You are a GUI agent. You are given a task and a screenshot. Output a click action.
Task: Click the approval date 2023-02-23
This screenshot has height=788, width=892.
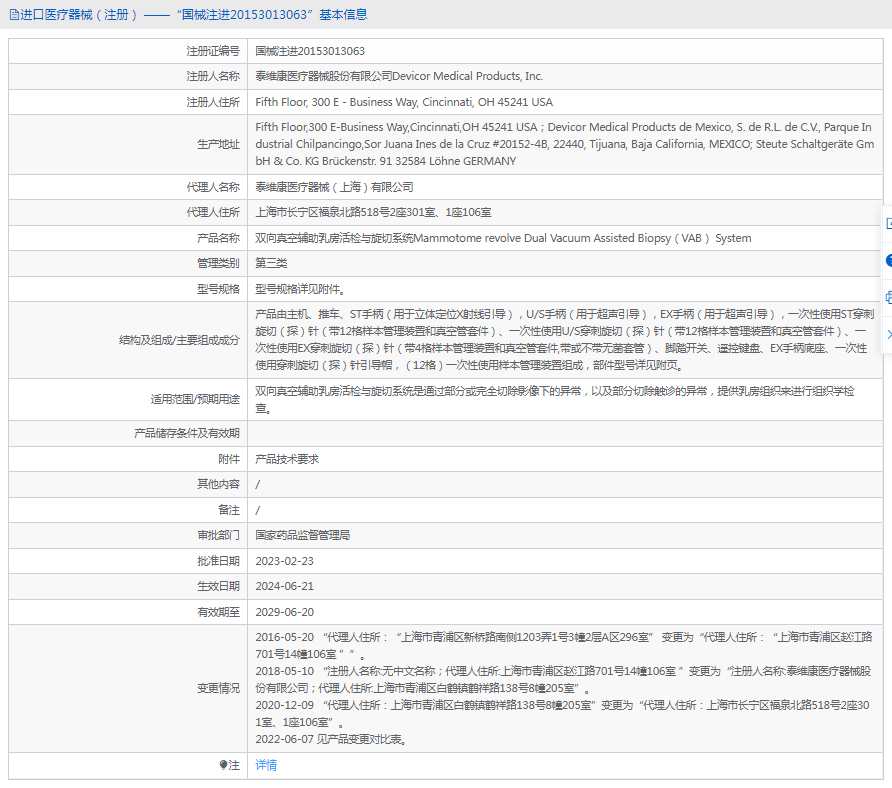284,561
